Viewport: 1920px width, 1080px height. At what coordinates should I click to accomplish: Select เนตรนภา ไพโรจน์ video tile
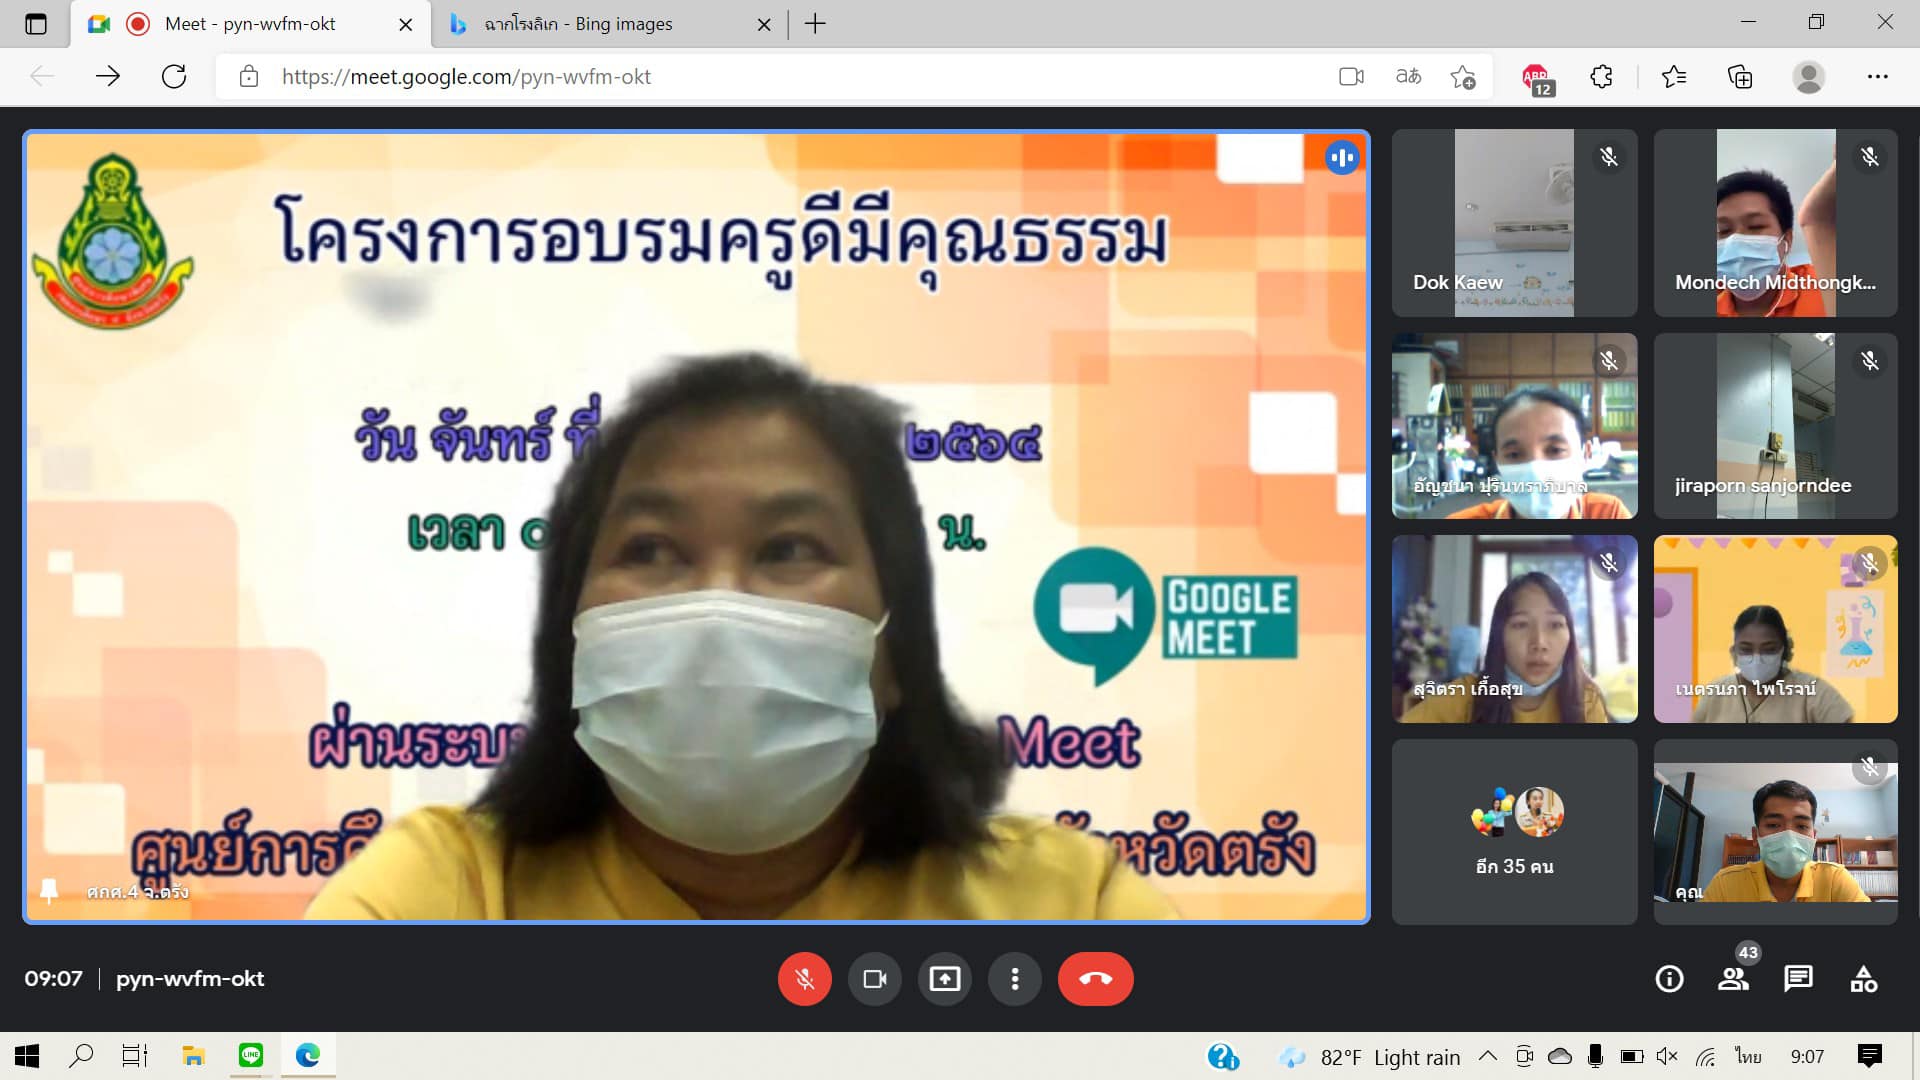(1775, 629)
